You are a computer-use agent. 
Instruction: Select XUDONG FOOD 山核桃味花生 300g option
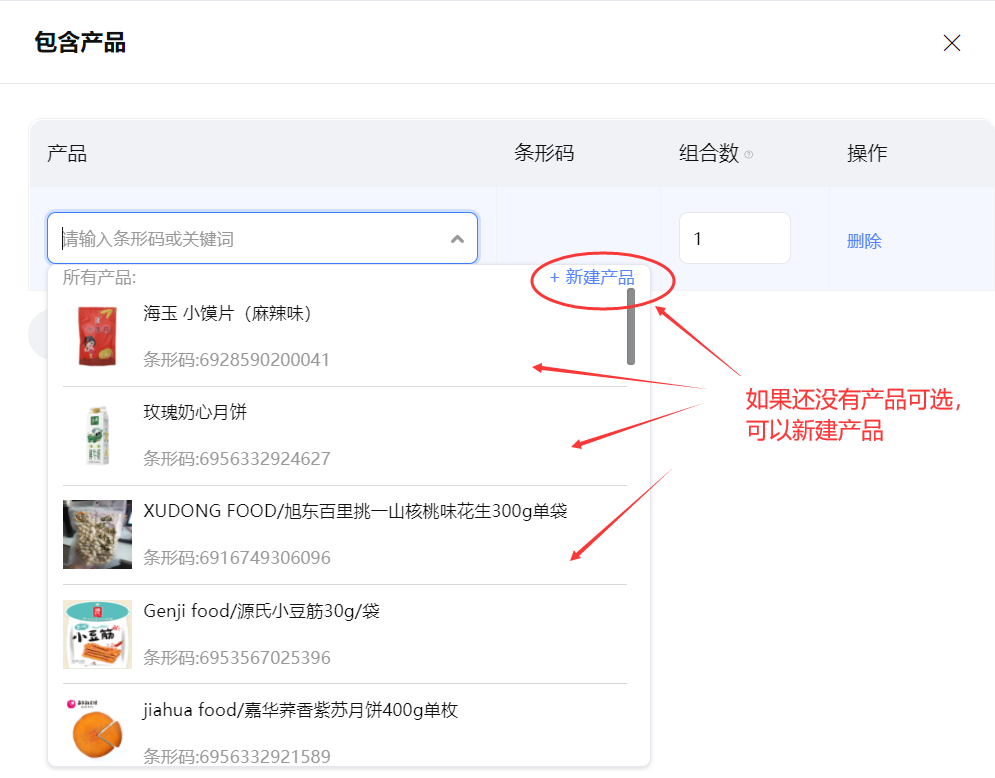click(x=355, y=511)
